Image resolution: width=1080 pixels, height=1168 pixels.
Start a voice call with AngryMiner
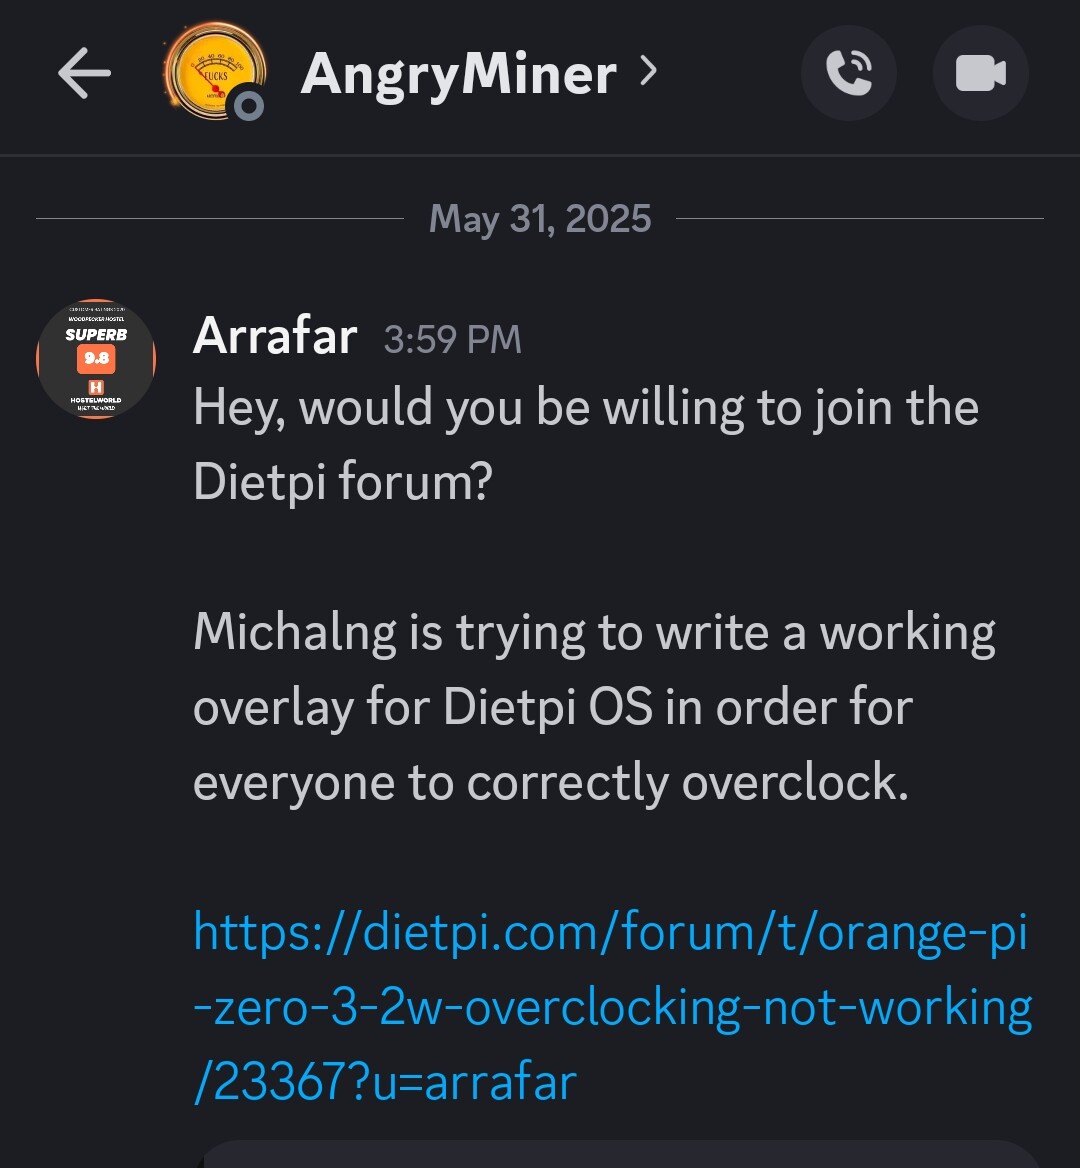[848, 73]
